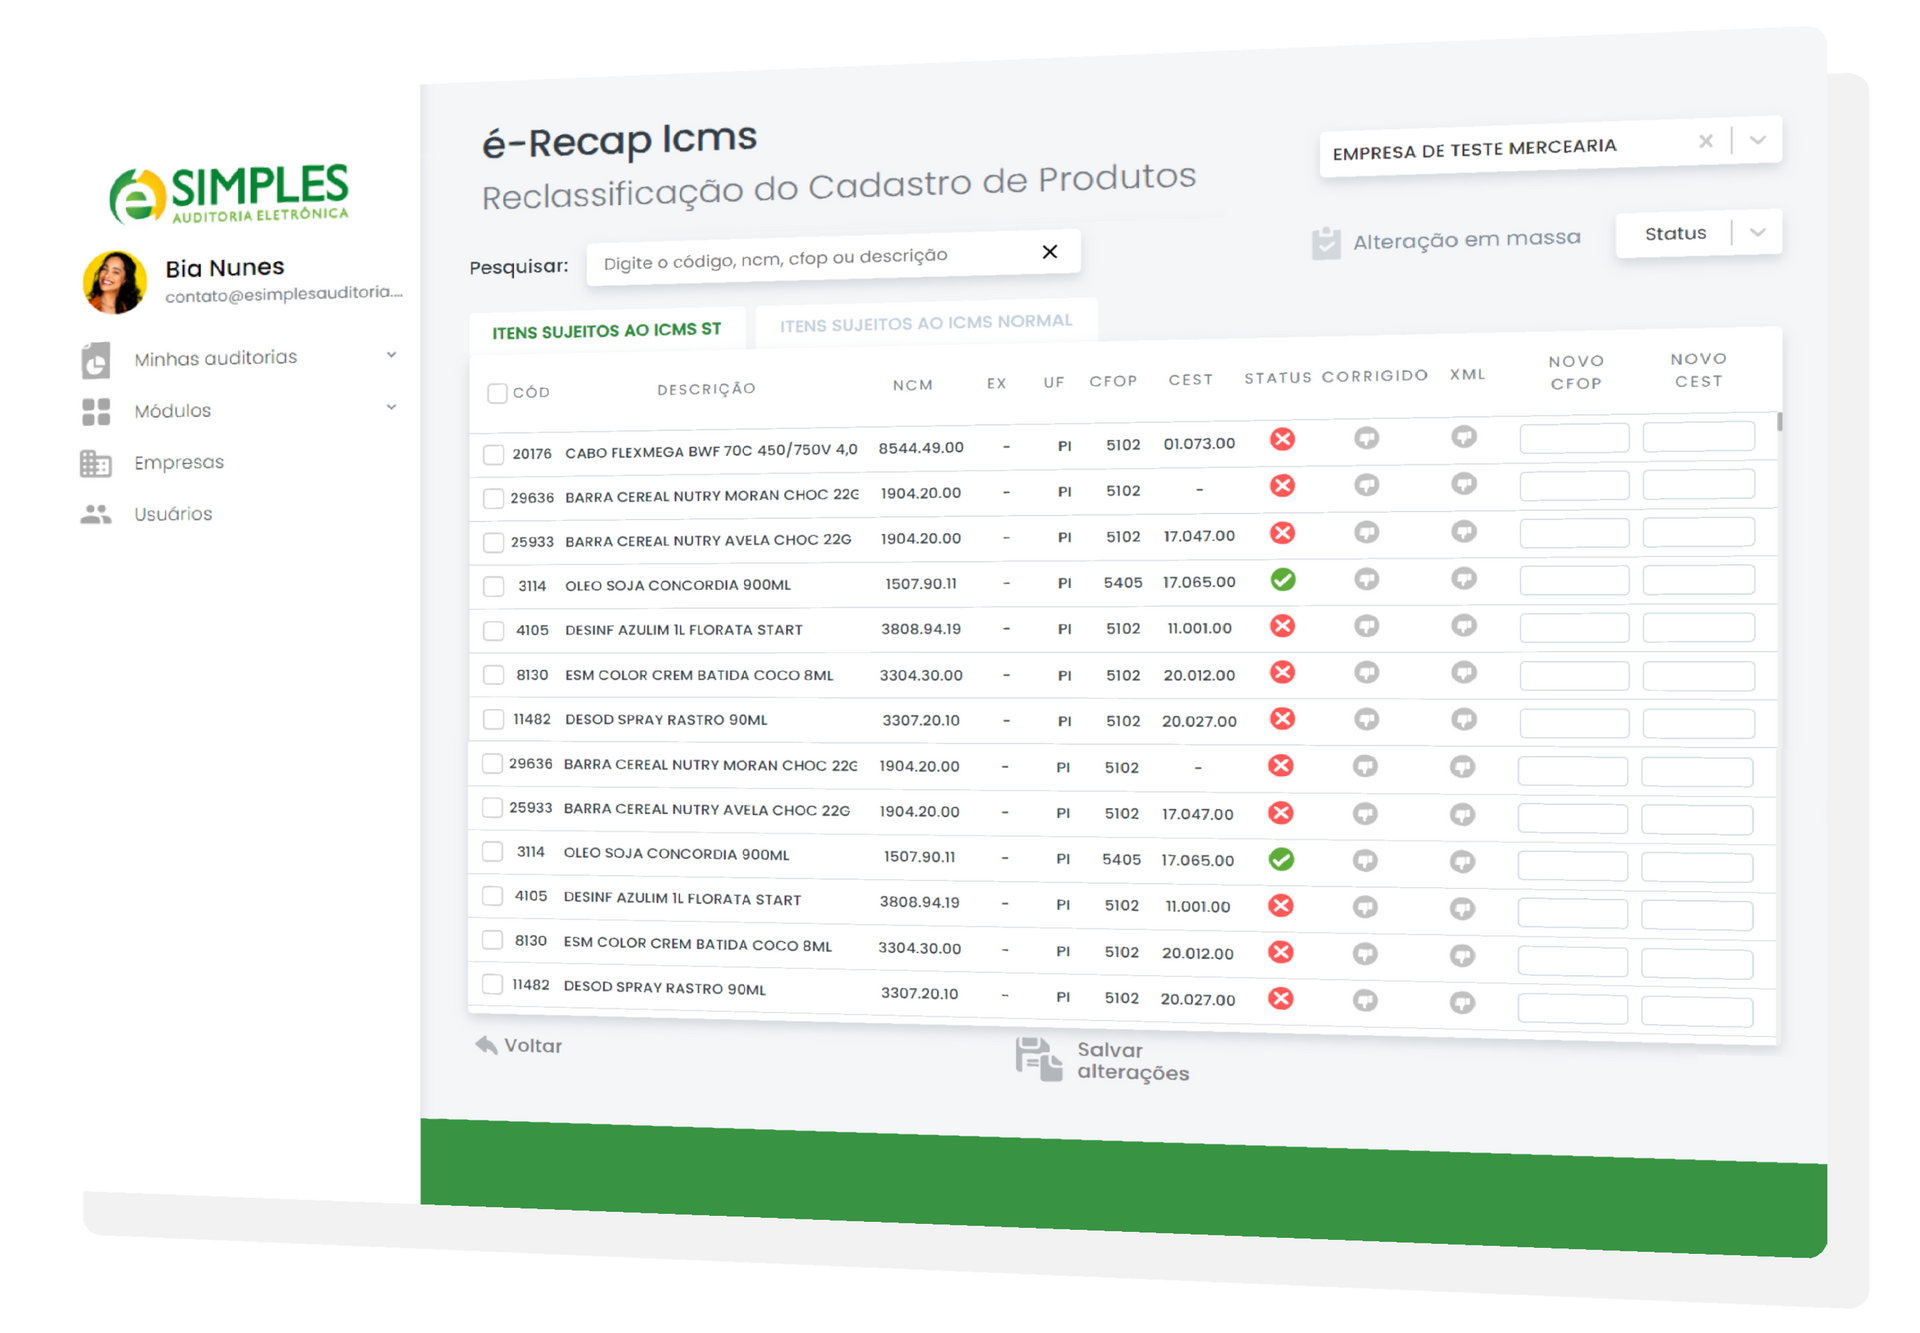Click Corrigido icon on first ESM COLOR row
The width and height of the screenshot is (1920, 1333).
(1367, 672)
